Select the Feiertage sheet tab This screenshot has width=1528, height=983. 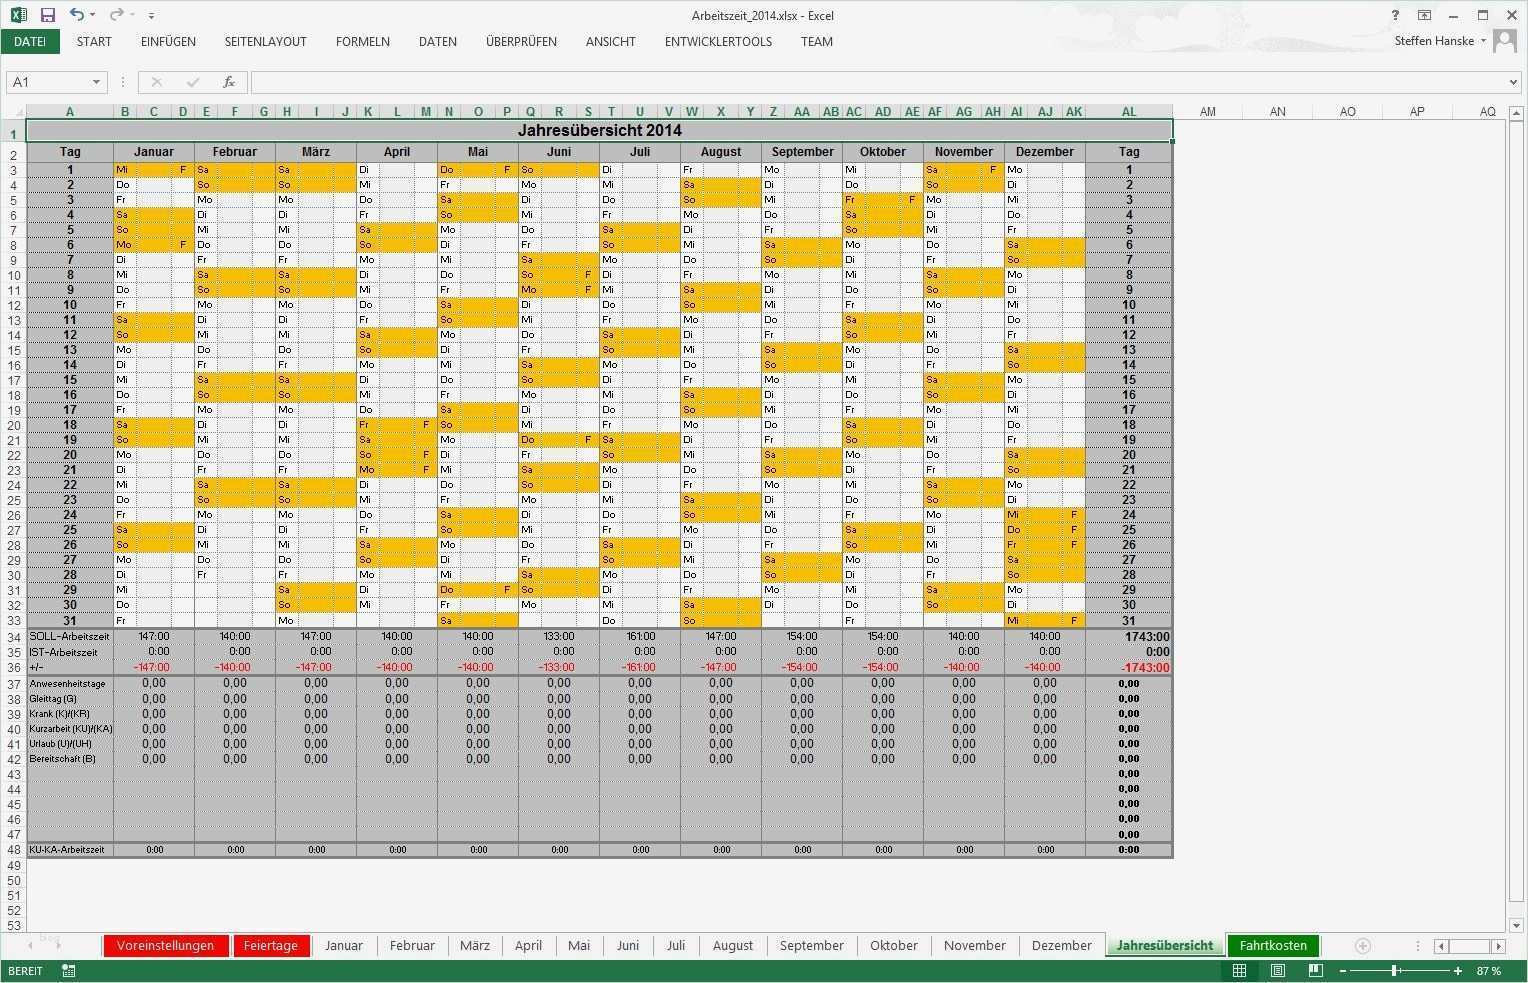[271, 945]
